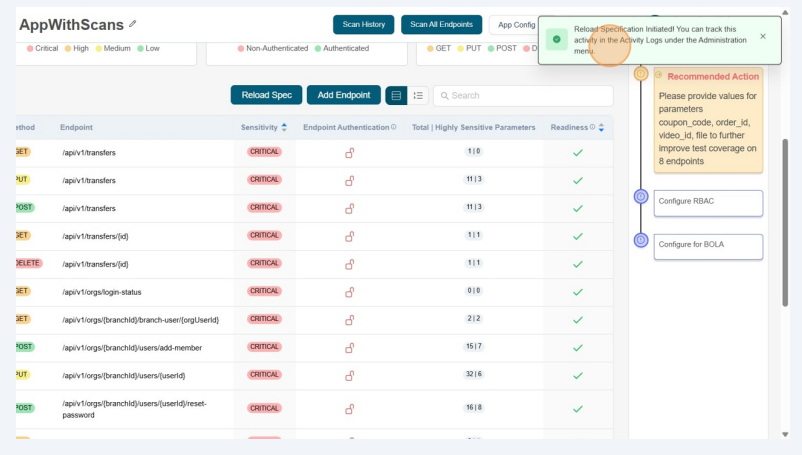This screenshot has width=802, height=455.
Task: Click unlock icon for /api/v1/orgs/login-status
Action: pyautogui.click(x=349, y=292)
